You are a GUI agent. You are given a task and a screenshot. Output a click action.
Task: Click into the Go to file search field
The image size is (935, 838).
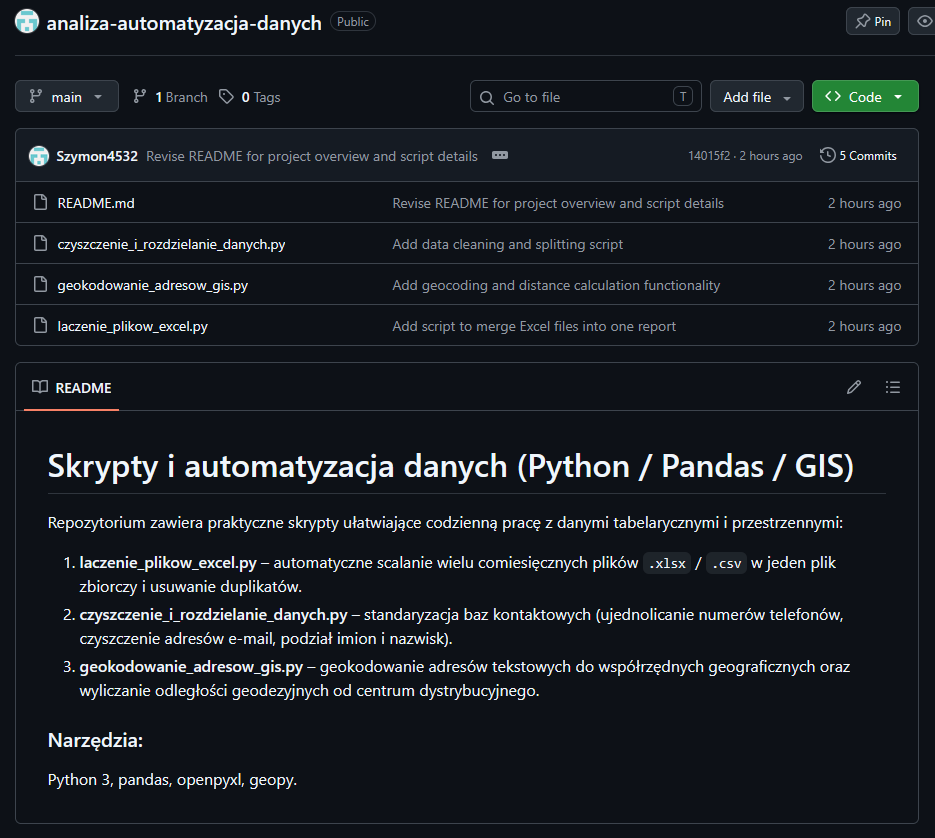[586, 96]
